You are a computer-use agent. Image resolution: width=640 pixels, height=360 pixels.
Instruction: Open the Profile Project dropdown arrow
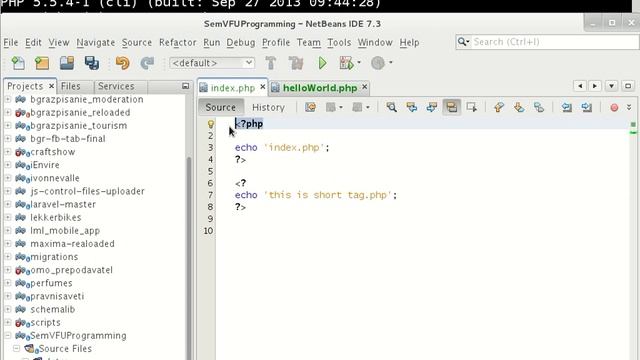(390, 63)
